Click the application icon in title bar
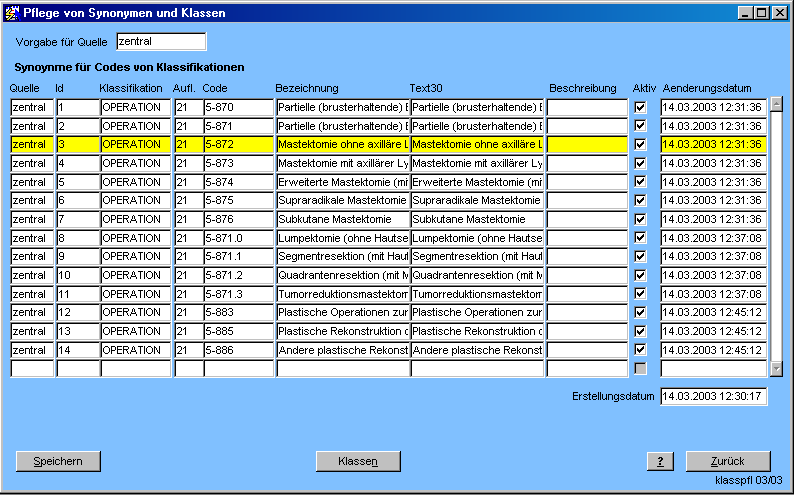Viewport: 794px width, 495px height. coord(11,13)
